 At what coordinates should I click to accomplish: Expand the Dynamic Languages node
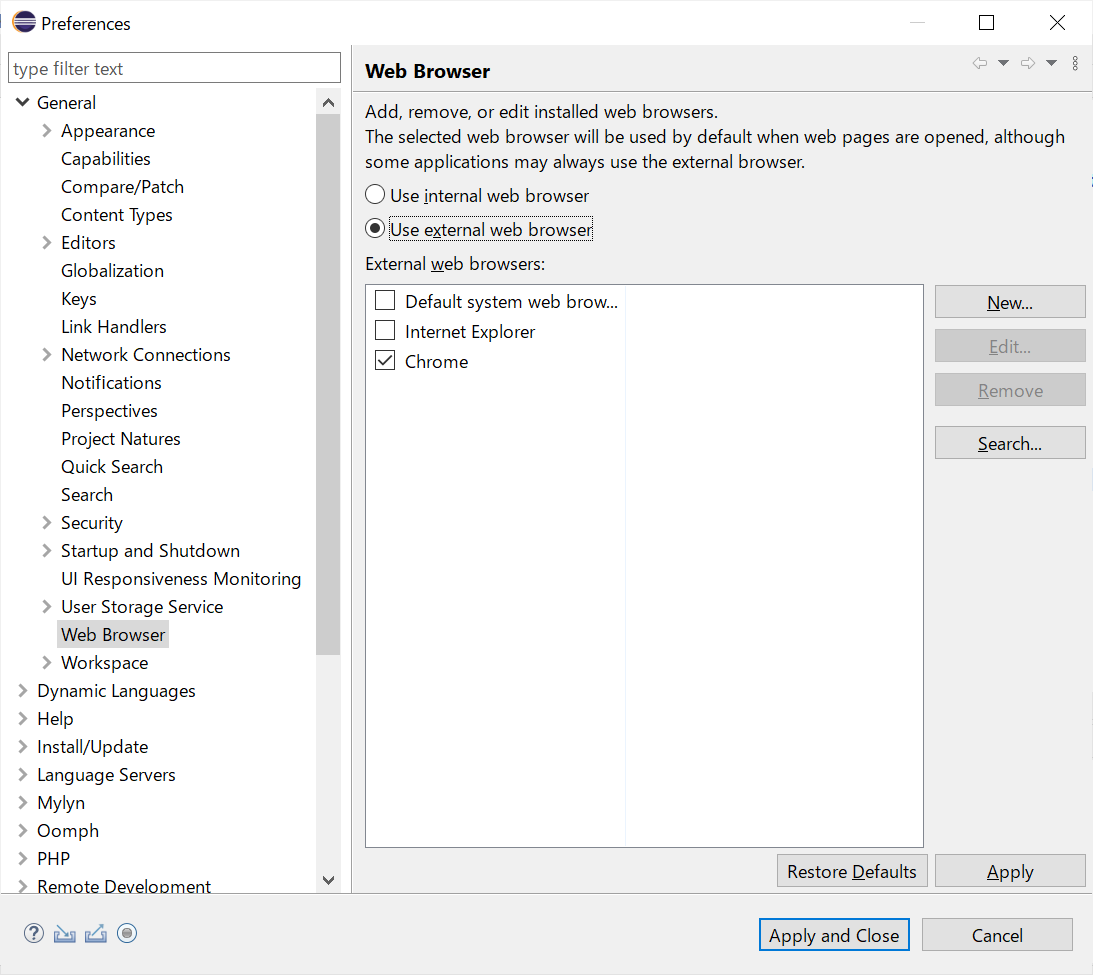click(x=22, y=690)
